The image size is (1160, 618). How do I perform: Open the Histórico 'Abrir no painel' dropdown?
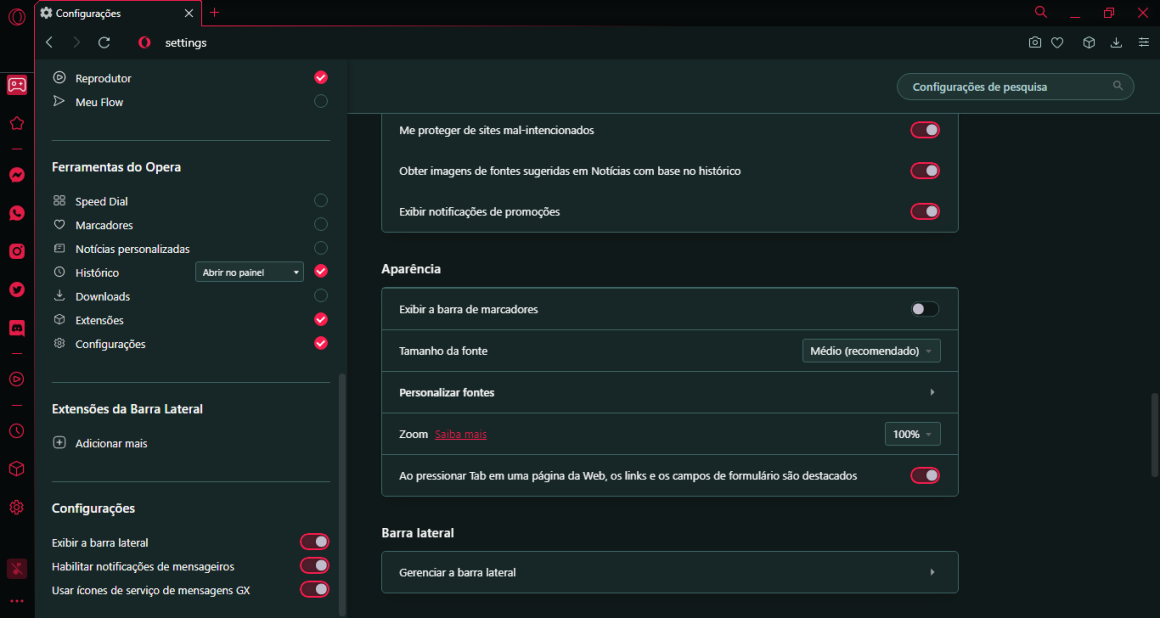[x=249, y=272]
